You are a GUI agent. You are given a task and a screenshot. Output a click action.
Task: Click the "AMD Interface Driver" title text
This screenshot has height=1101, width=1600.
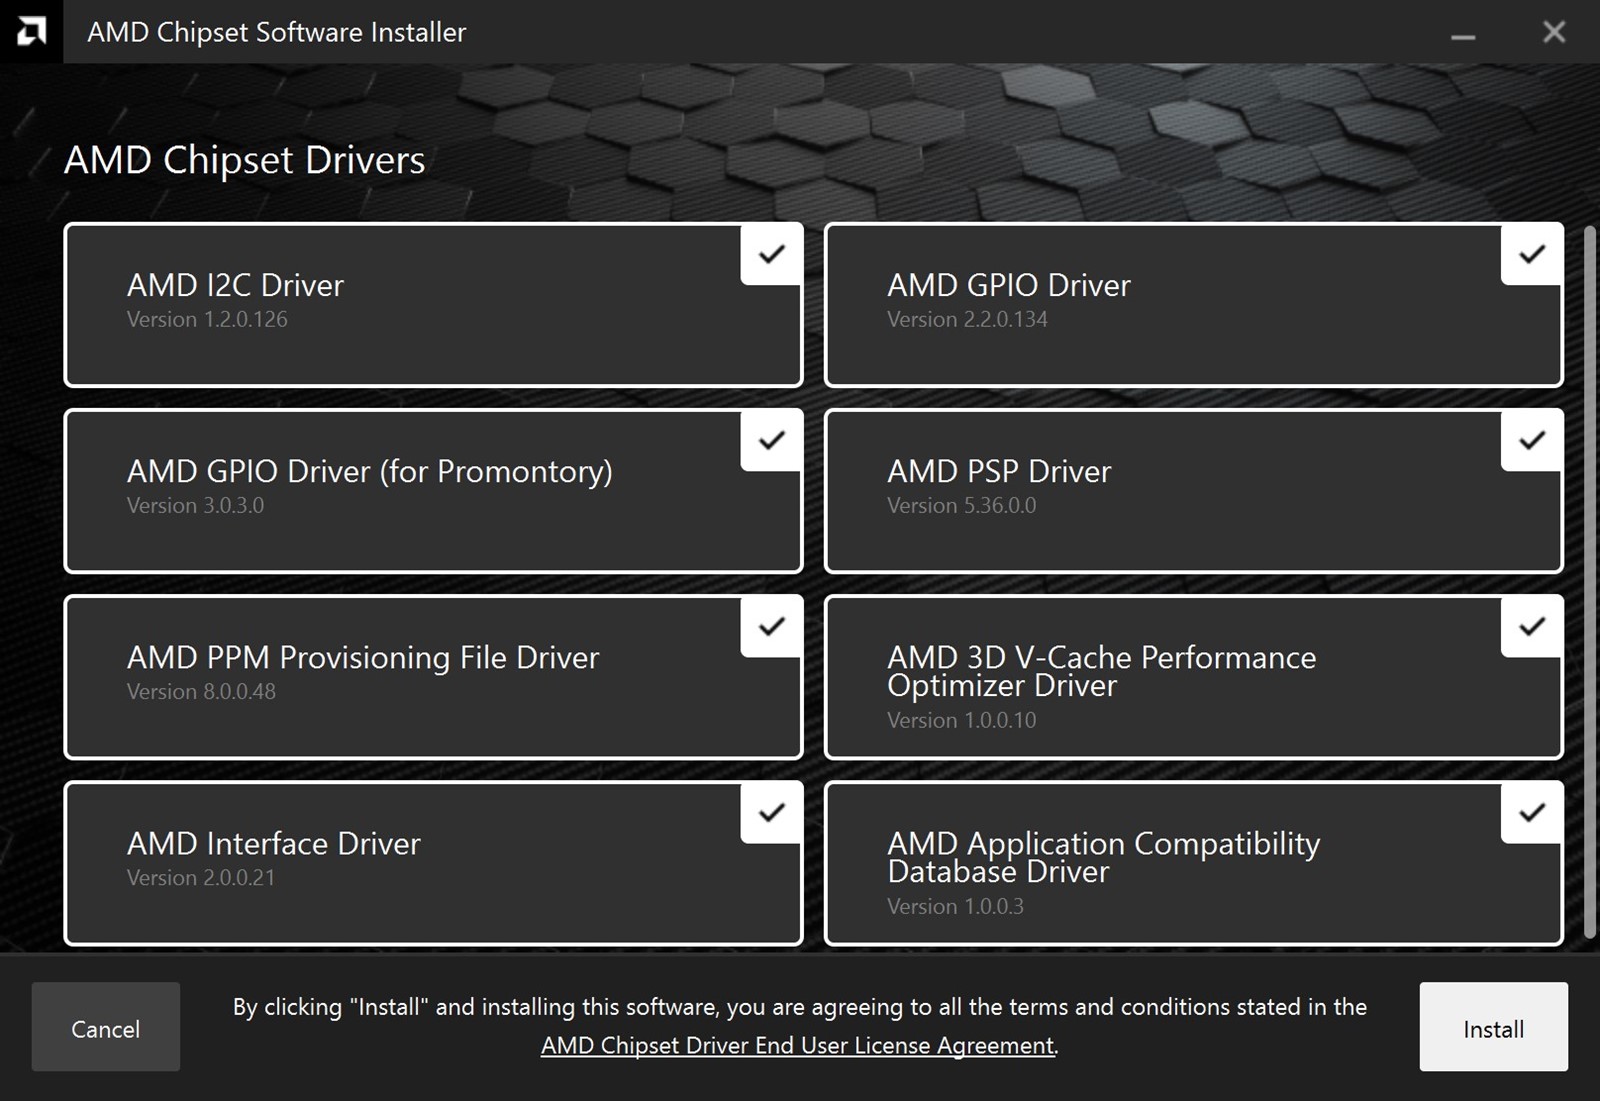point(273,844)
